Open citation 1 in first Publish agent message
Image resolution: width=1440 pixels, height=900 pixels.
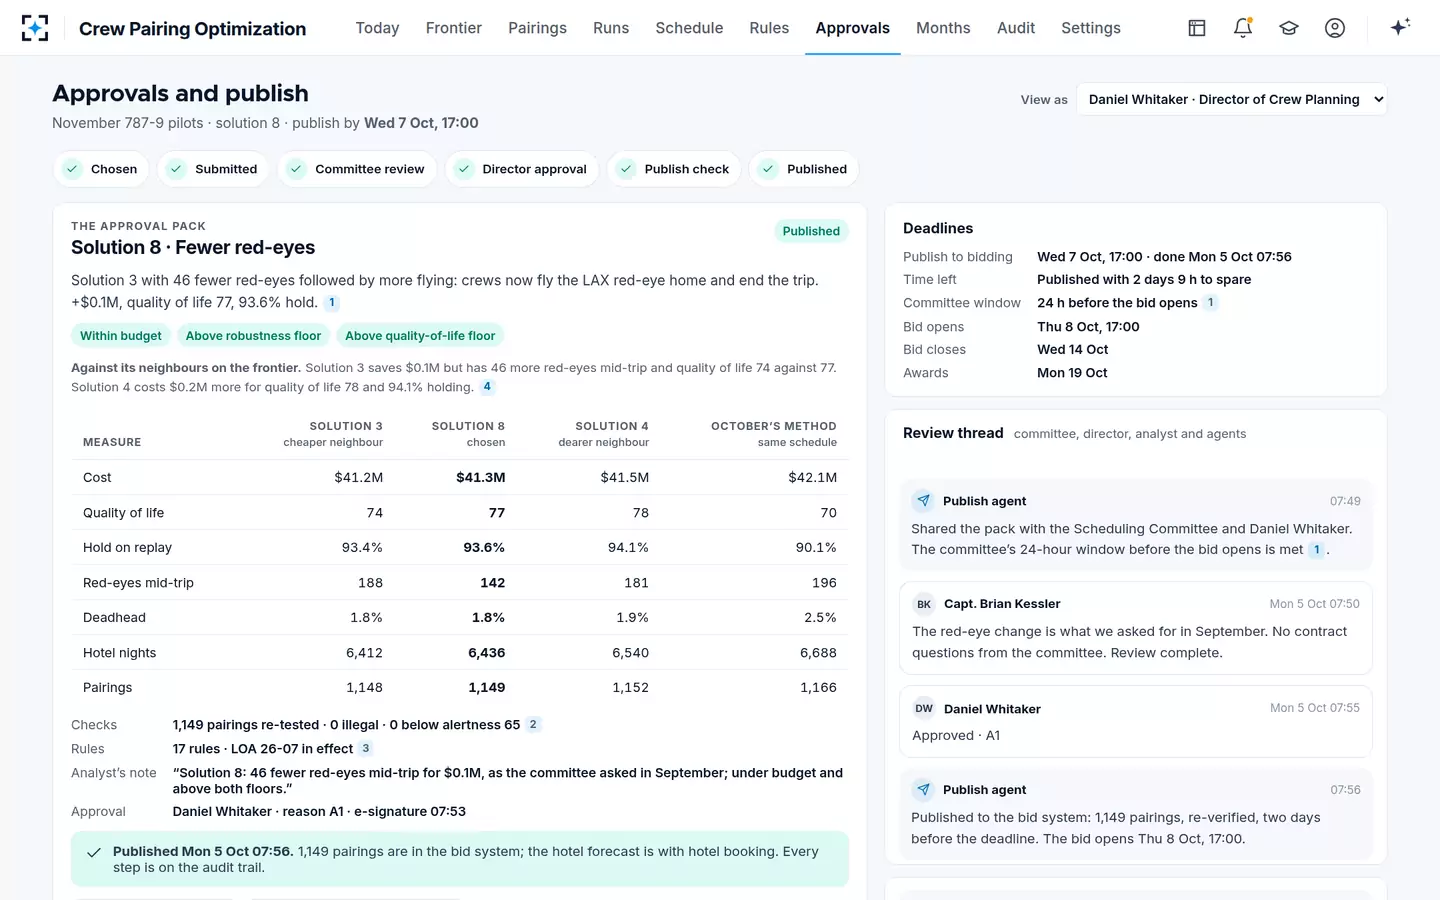(1317, 549)
